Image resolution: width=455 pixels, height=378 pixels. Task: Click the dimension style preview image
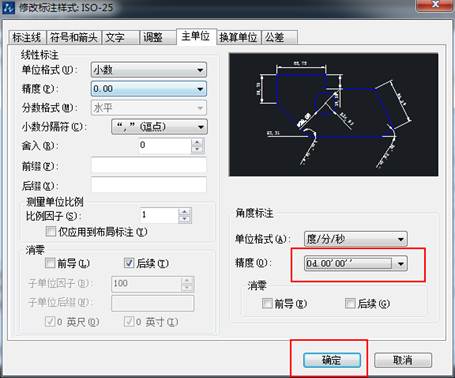click(x=334, y=114)
